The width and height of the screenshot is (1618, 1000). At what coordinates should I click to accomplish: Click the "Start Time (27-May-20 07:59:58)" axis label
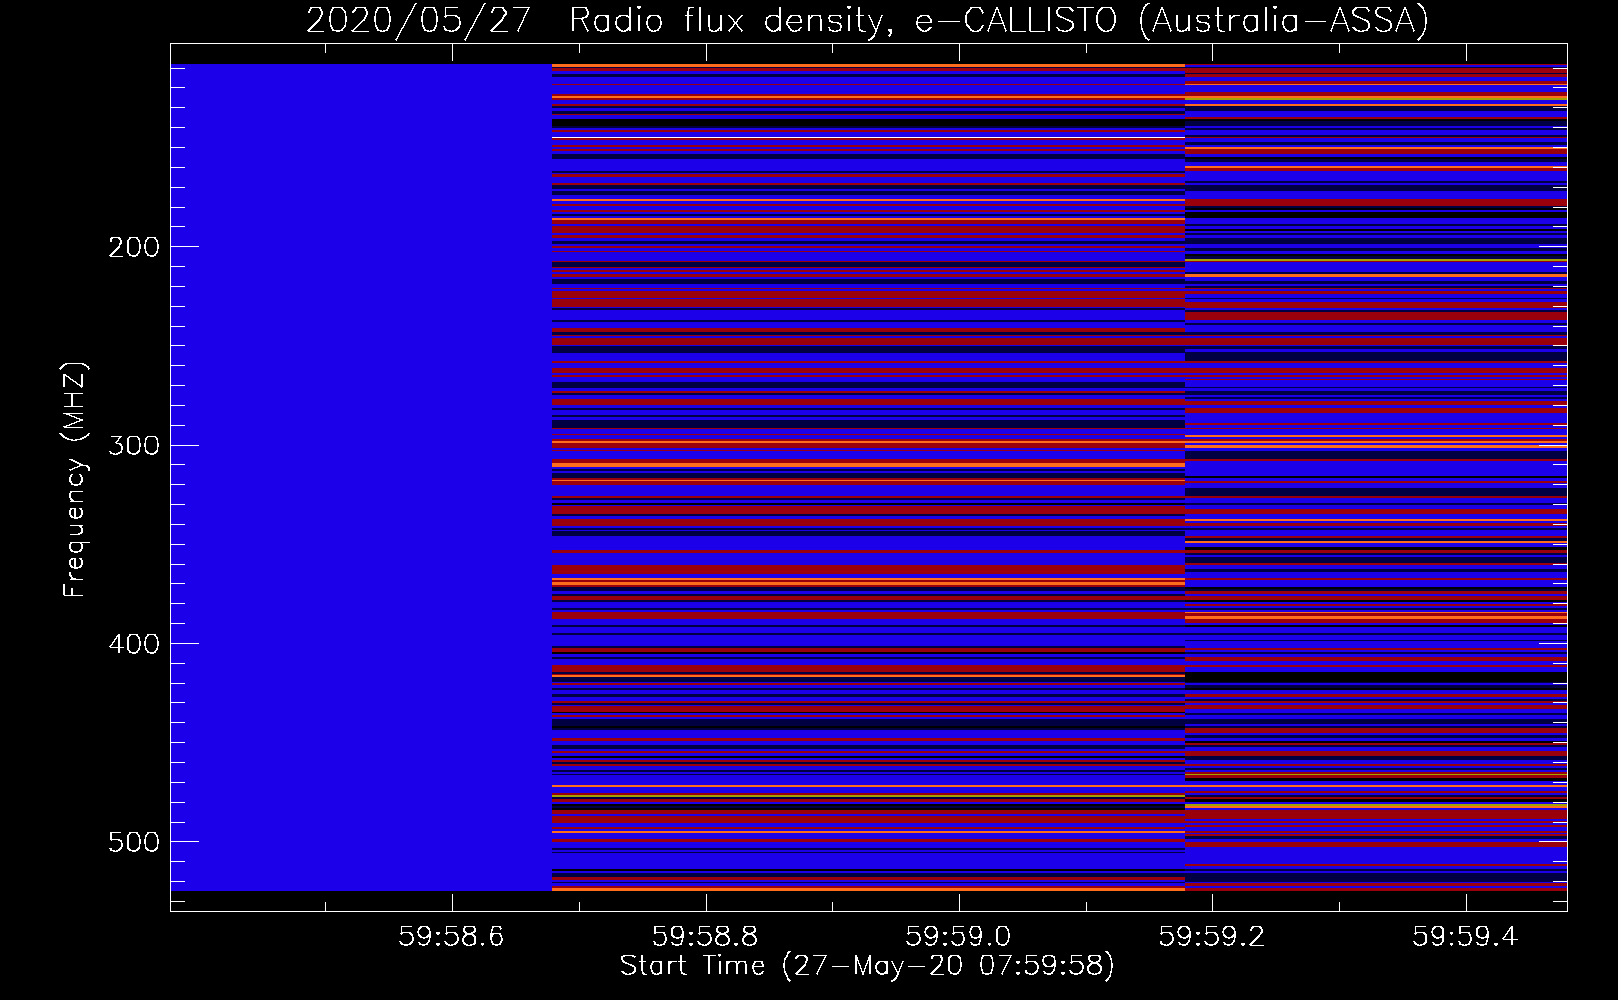(x=867, y=966)
